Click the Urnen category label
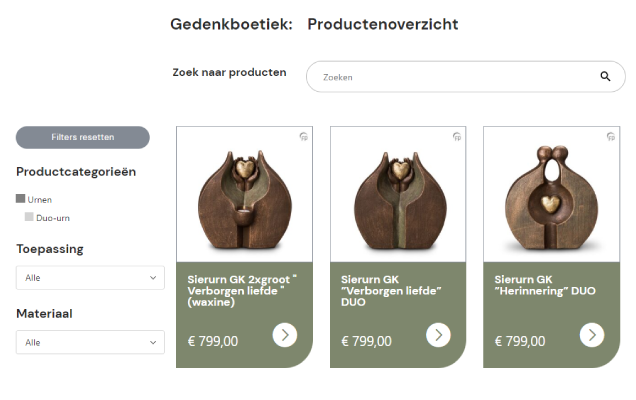Viewport: 636px width, 400px height. tap(40, 199)
